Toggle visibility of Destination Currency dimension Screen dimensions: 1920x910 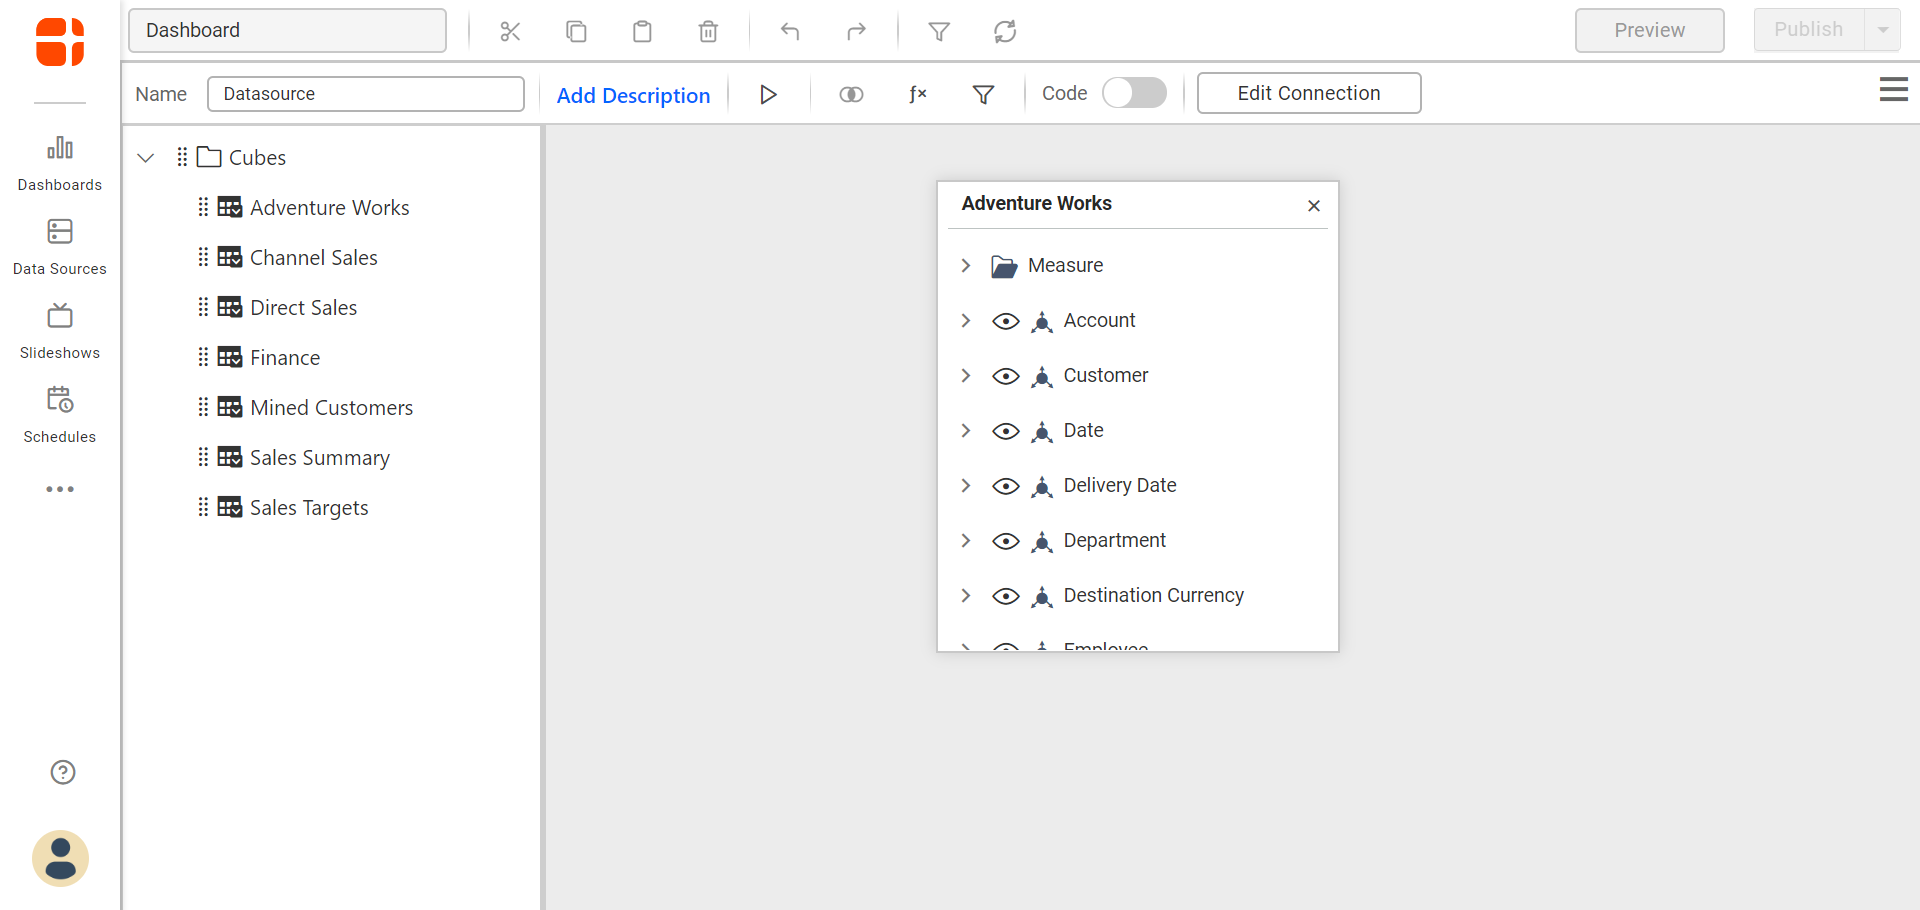1005,596
